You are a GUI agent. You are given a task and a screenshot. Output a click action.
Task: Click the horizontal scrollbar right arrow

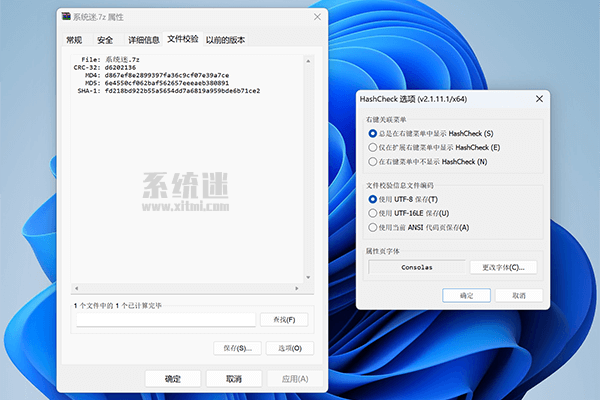297,288
